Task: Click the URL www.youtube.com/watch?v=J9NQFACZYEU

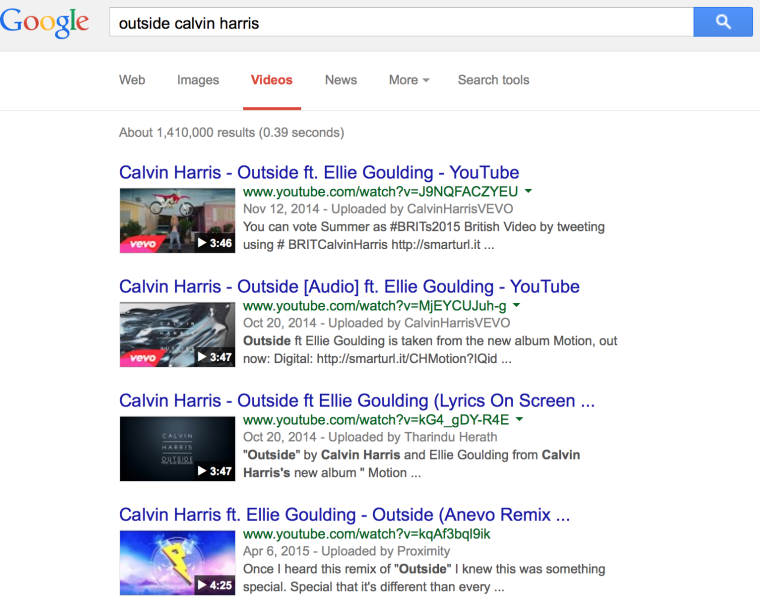Action: [x=380, y=191]
